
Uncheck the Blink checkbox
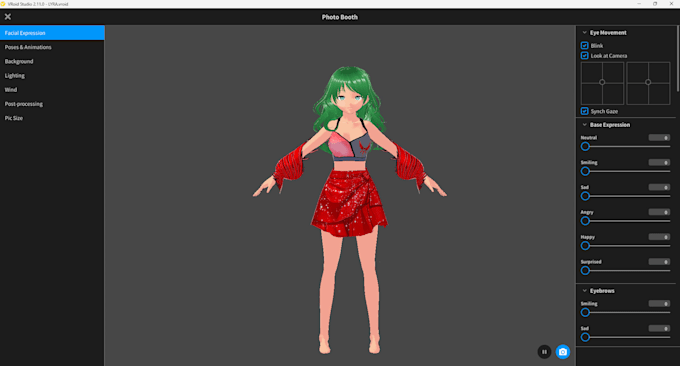[585, 46]
